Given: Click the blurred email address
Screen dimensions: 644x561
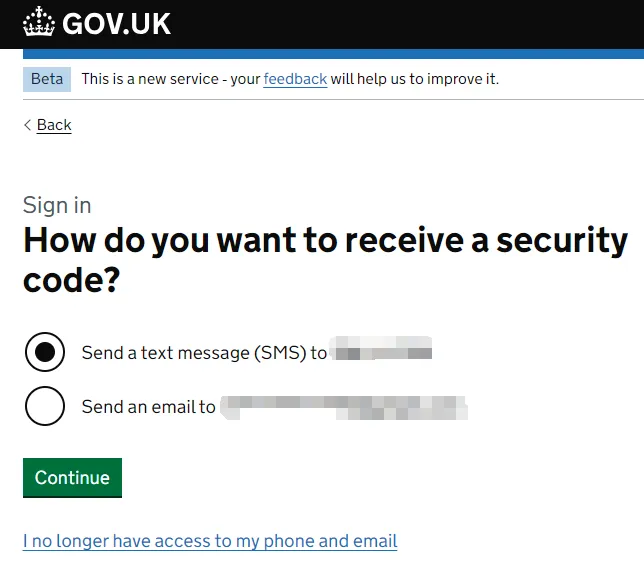Looking at the screenshot, I should tap(344, 408).
